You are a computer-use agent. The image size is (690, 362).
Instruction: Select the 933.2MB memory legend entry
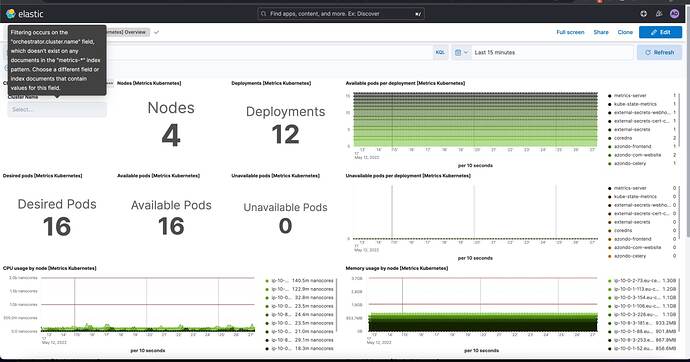tap(645, 323)
